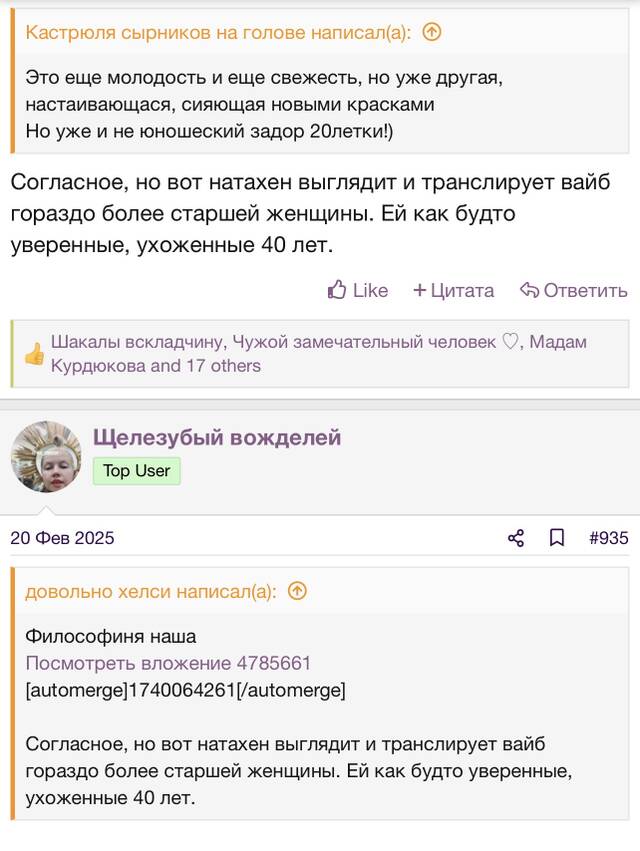The width and height of the screenshot is (640, 851).
Task: Click the up-arrow icon beside довольно хелси написал(а)
Action: point(297,590)
